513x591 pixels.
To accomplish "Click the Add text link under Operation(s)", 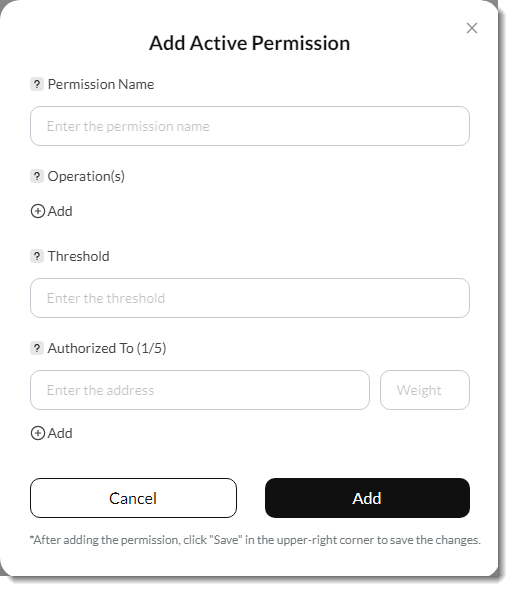I will tap(60, 211).
